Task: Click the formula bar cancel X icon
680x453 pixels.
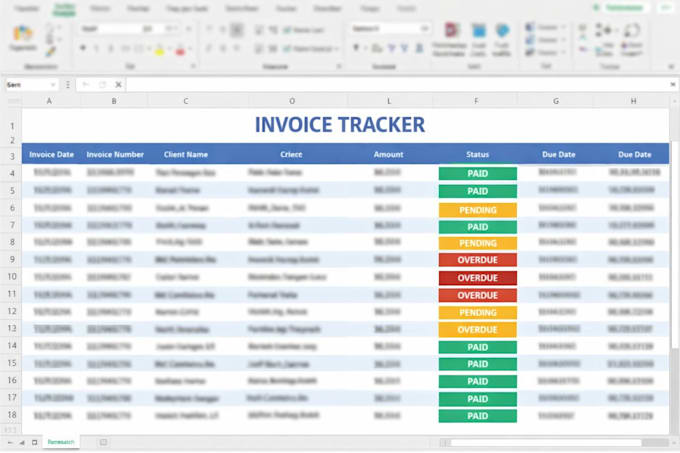Action: (118, 85)
